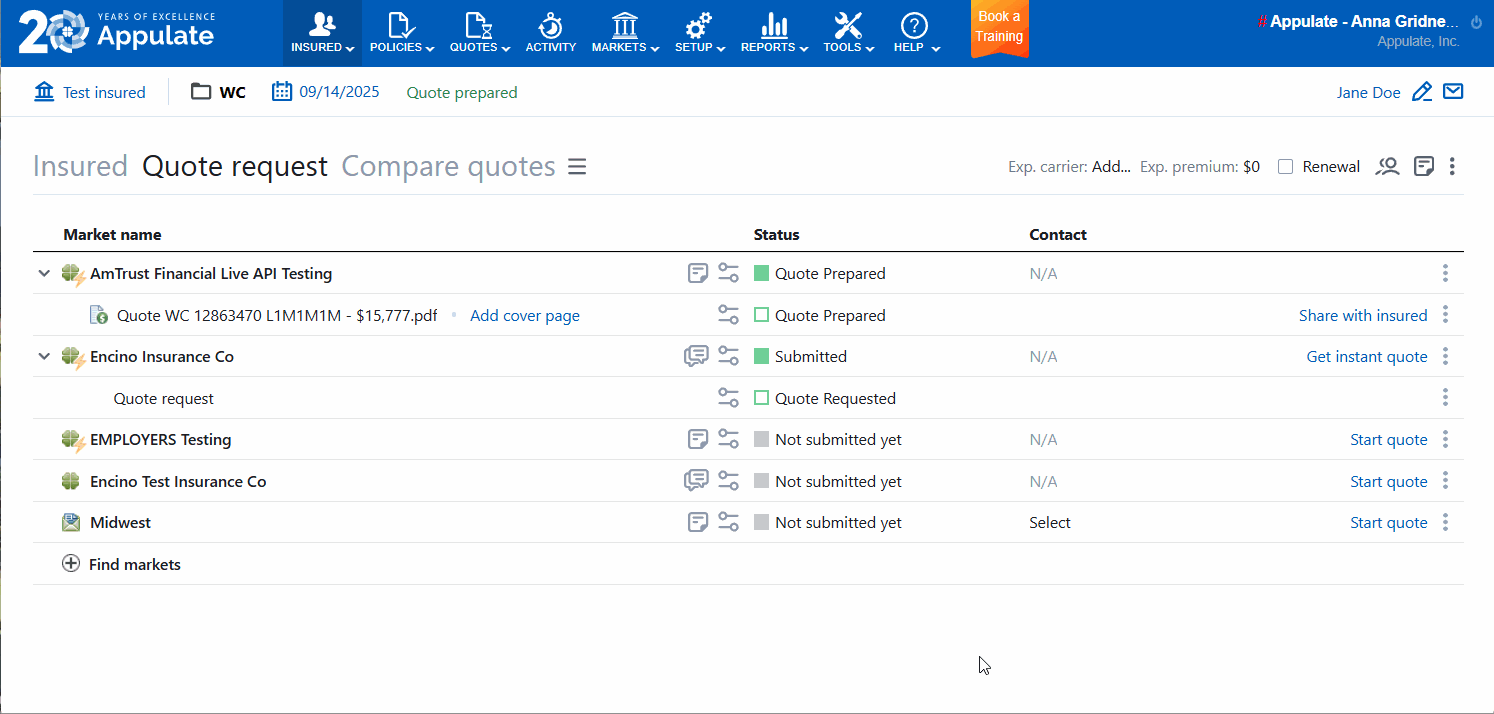The height and width of the screenshot is (714, 1494).
Task: Switch to the Quote request tab
Action: tap(235, 166)
